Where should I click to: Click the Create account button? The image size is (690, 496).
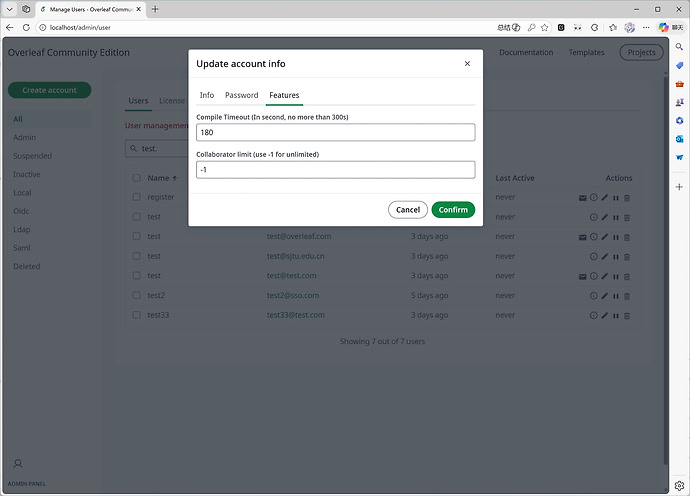pos(50,90)
